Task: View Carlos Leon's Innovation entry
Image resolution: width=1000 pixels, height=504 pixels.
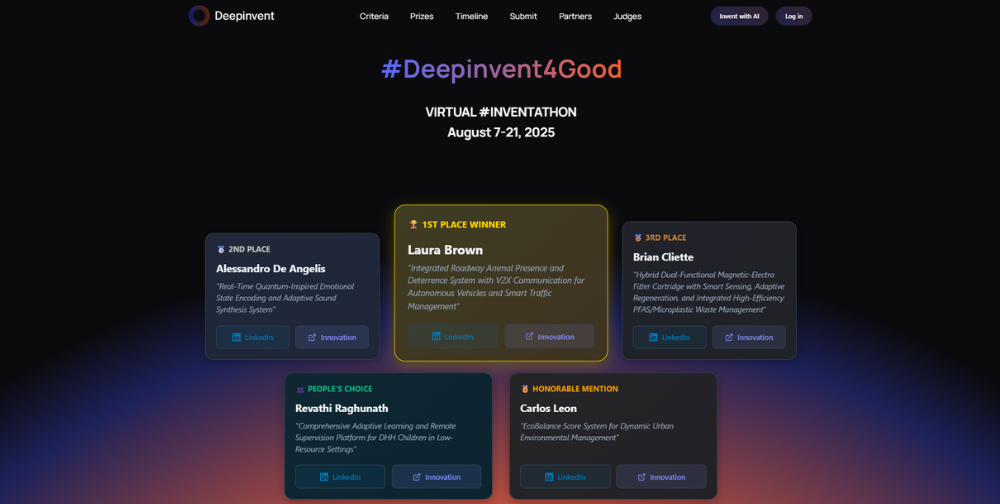Action: (x=661, y=477)
